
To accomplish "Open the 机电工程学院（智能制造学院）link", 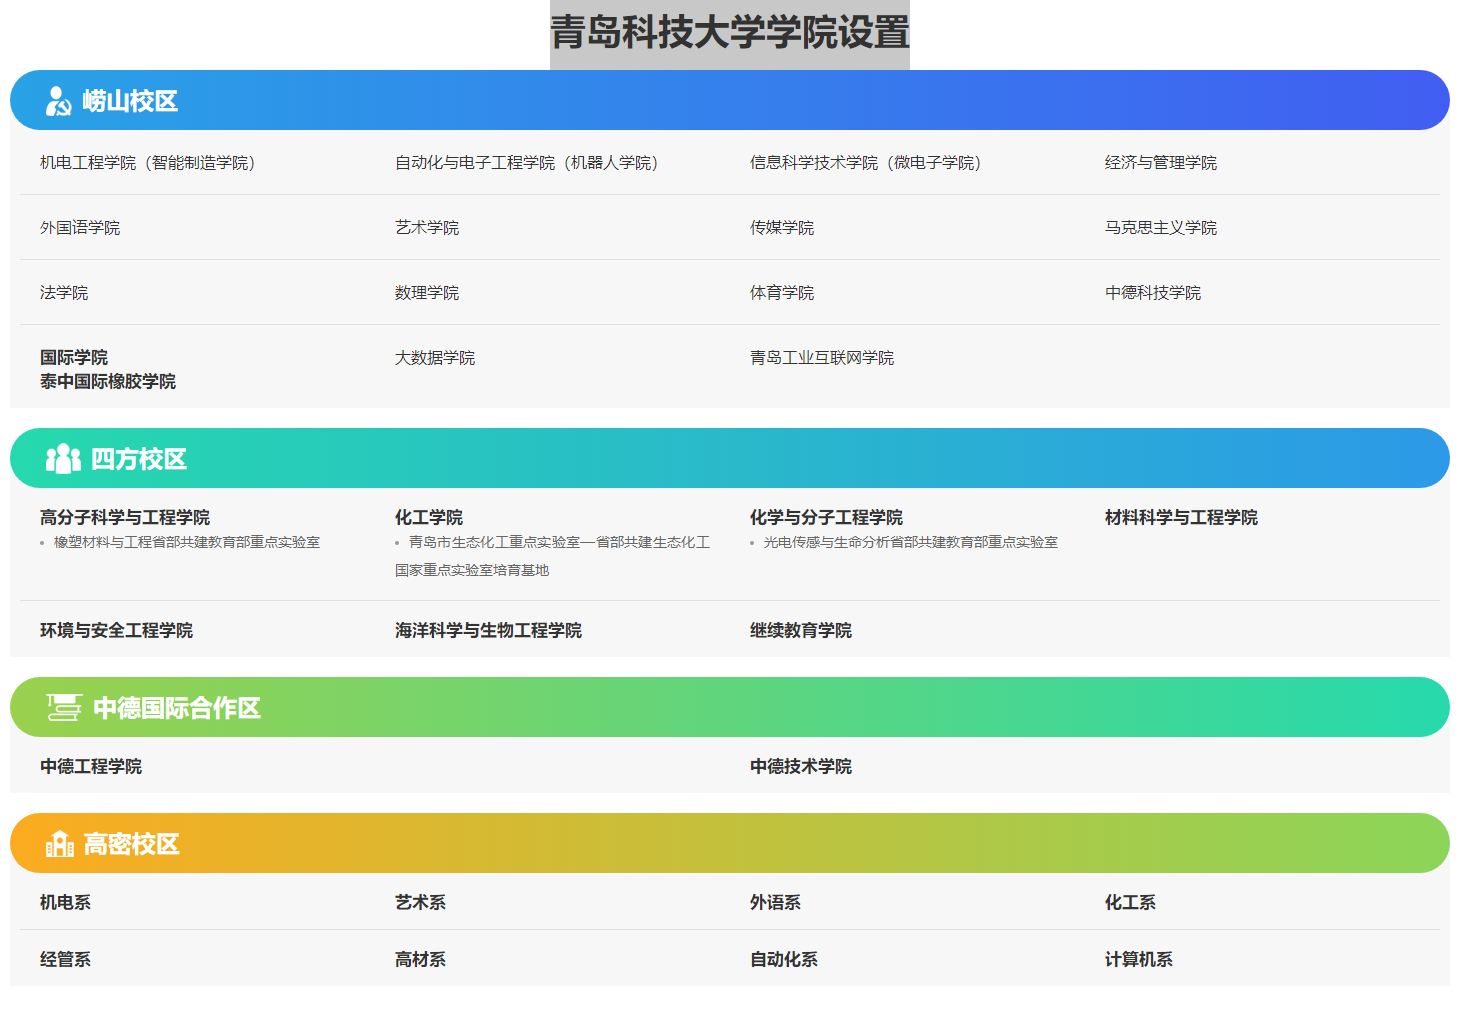I will point(148,163).
